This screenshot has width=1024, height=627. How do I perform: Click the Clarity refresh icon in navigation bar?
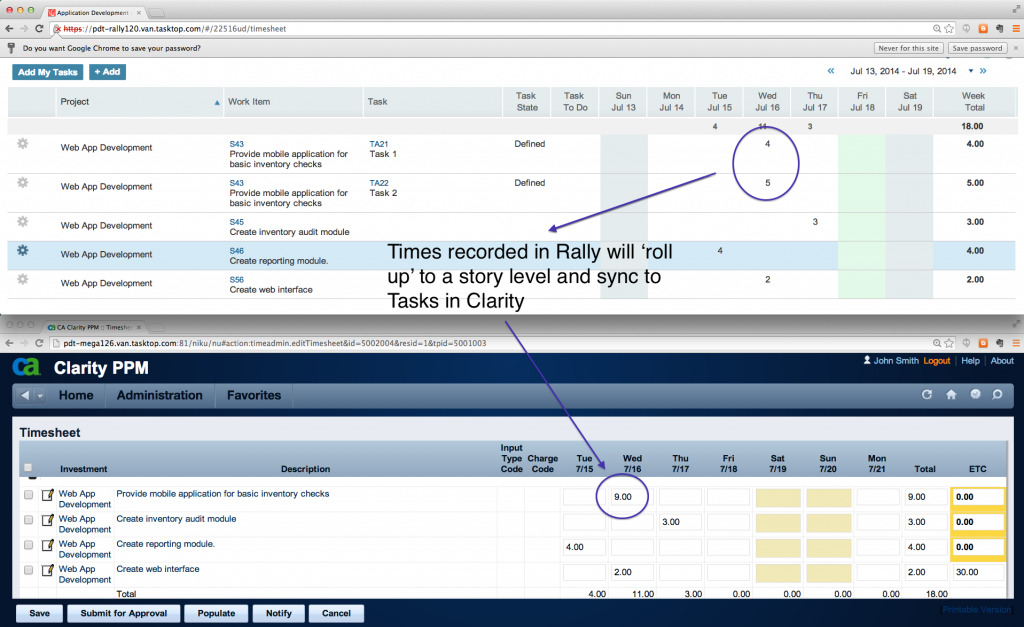tap(927, 395)
